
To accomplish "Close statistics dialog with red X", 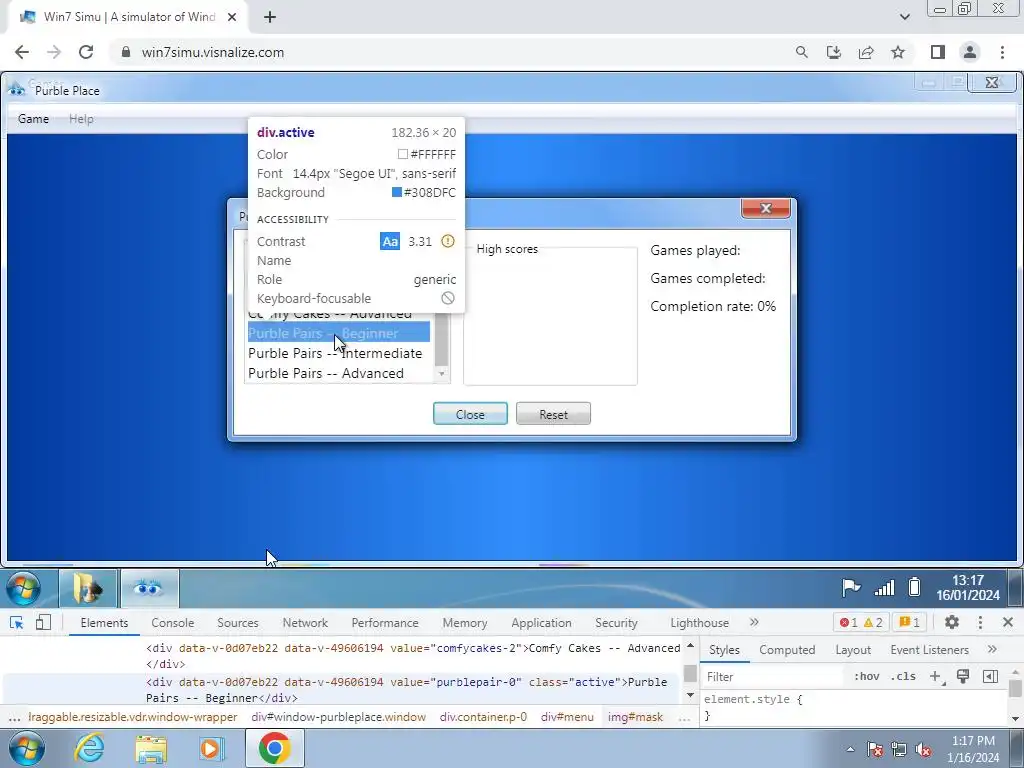I will pos(765,208).
